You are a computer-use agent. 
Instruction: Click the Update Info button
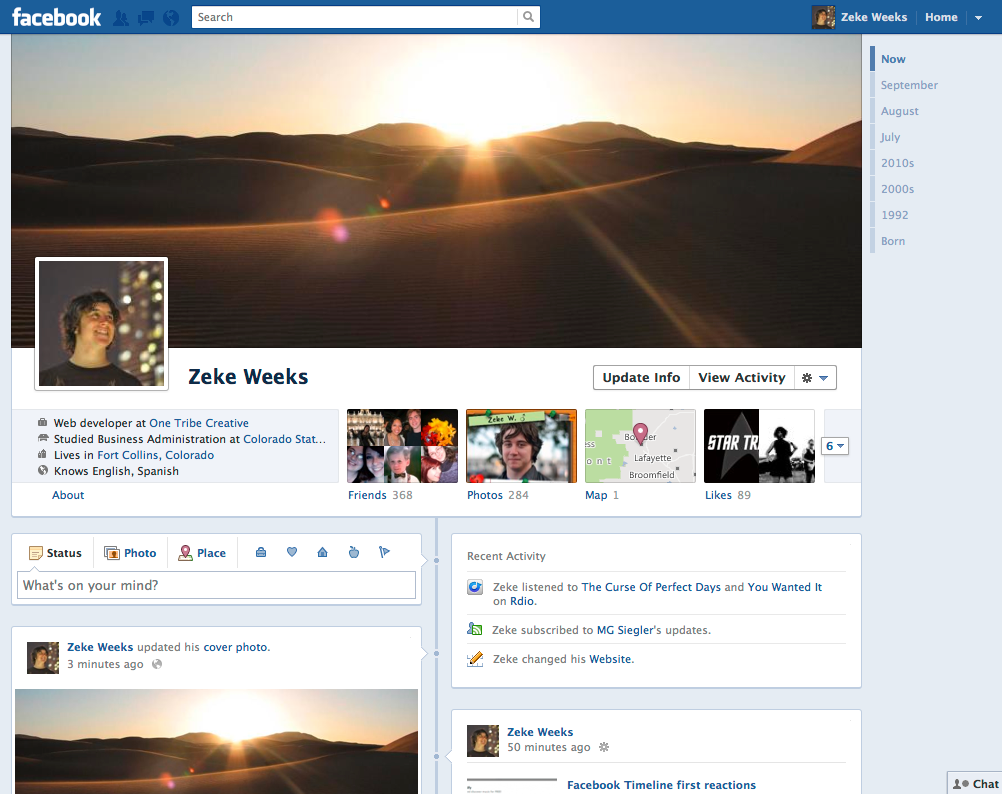[x=641, y=378]
